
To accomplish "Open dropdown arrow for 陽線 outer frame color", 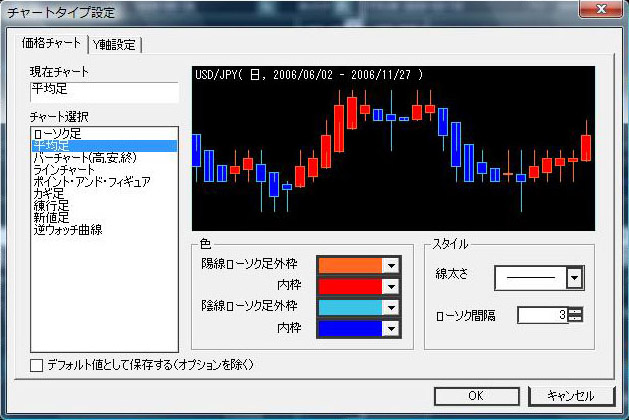I will coord(391,266).
